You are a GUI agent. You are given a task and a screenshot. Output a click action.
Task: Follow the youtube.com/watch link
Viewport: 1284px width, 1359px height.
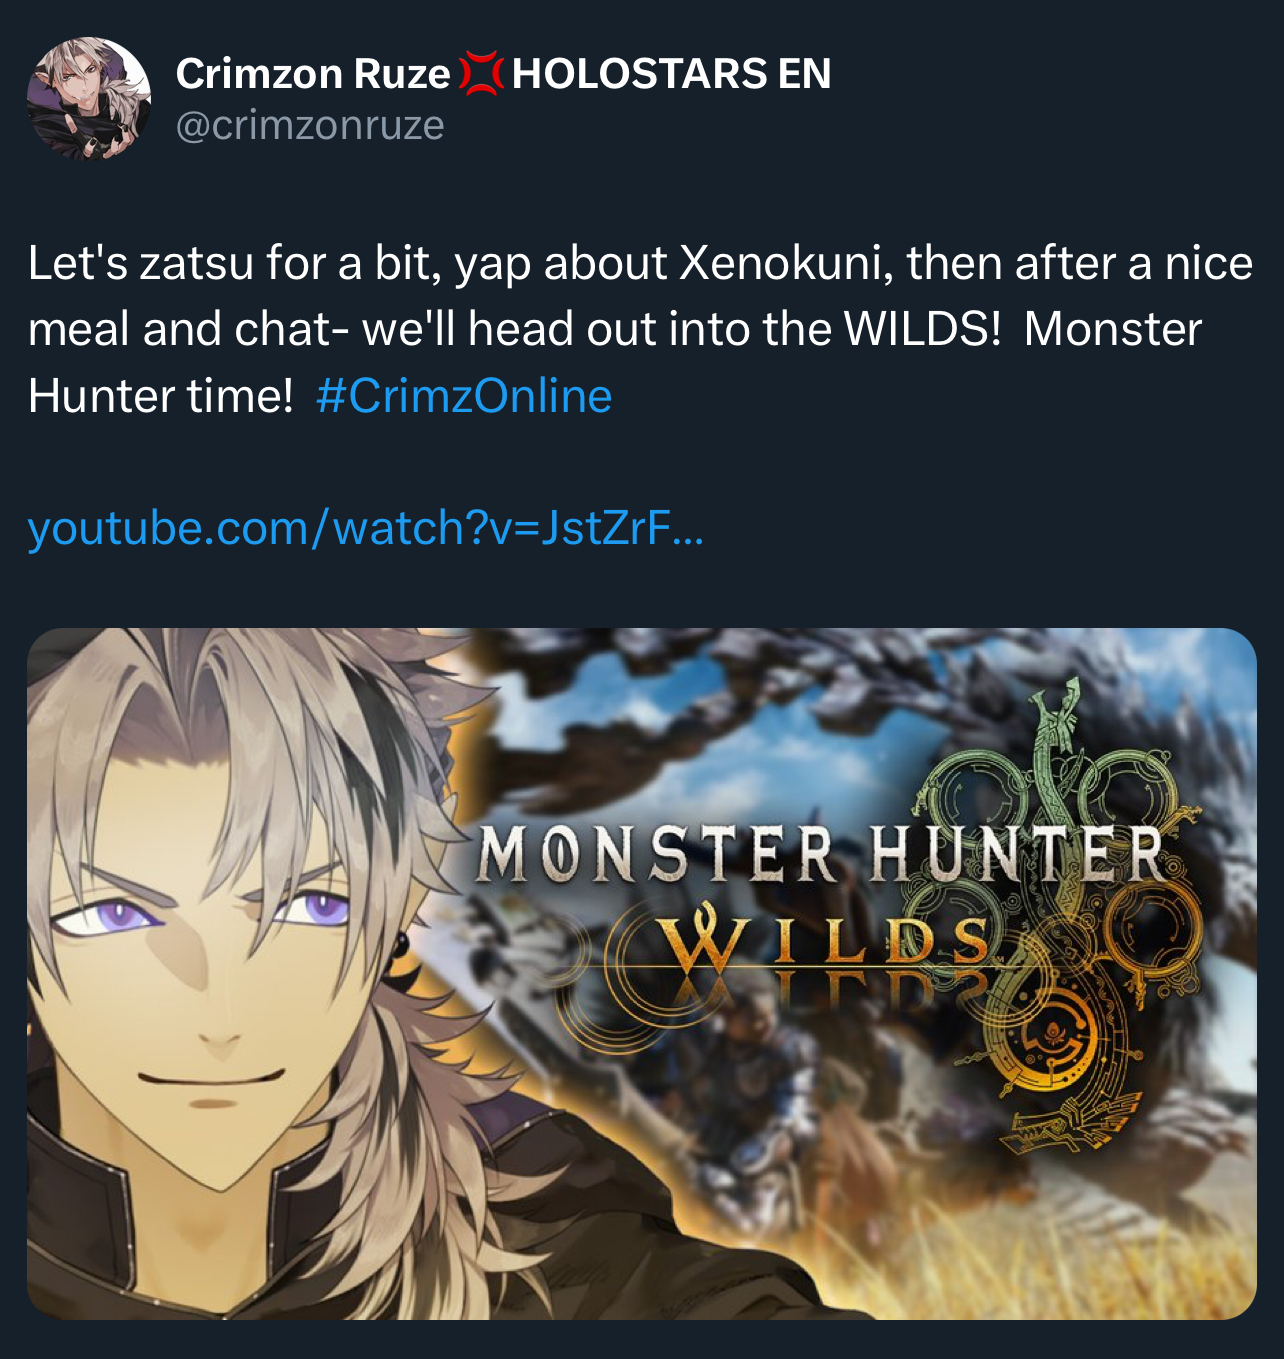[366, 528]
